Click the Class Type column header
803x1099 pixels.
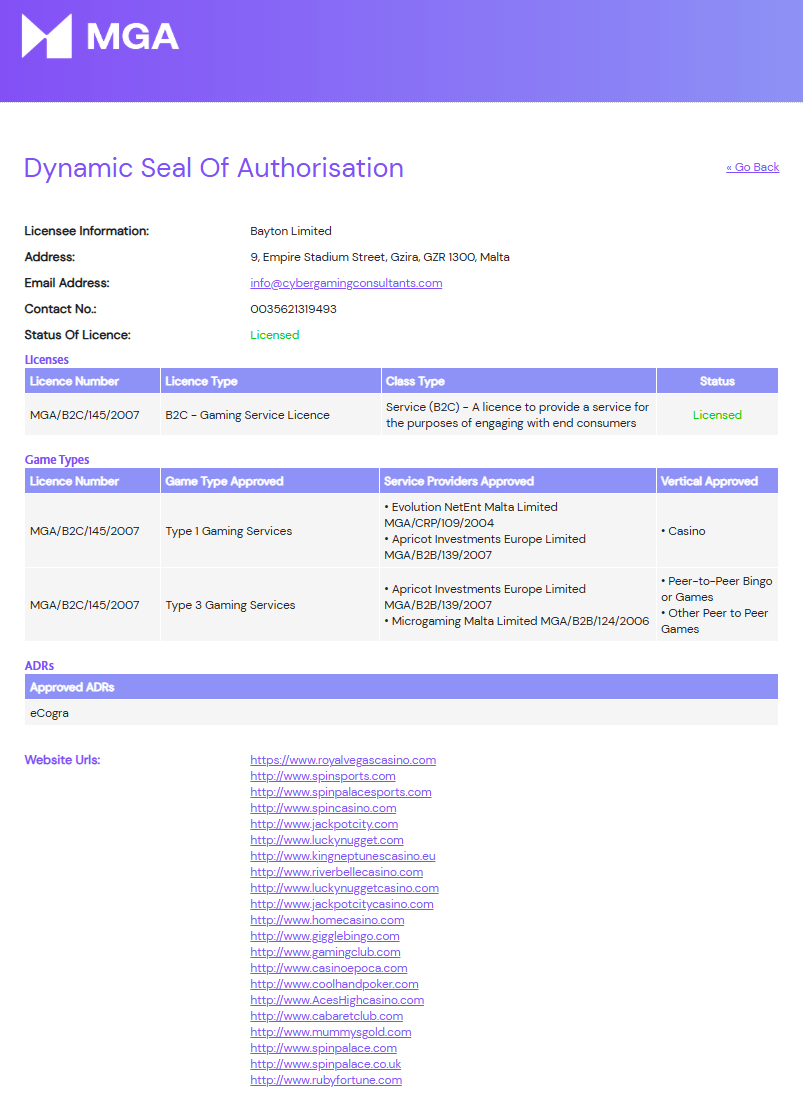click(519, 381)
